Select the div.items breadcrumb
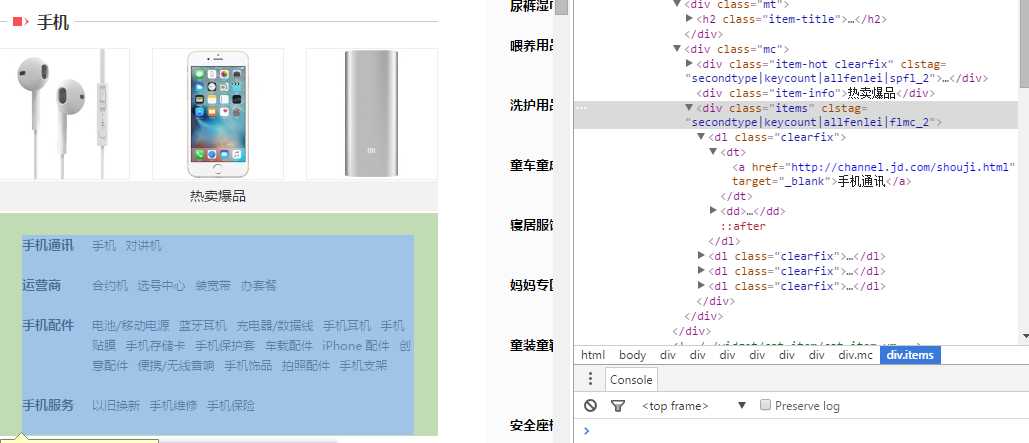 [911, 355]
